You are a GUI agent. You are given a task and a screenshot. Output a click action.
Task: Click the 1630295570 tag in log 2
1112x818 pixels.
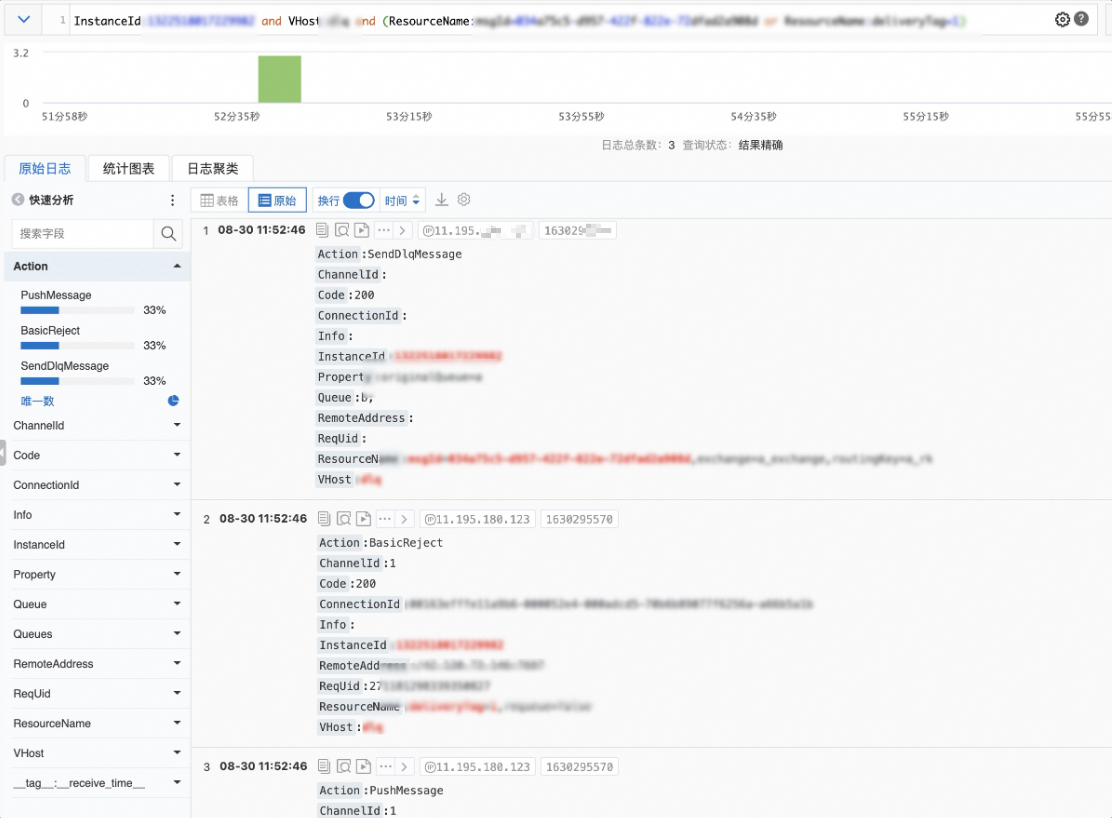[x=579, y=519]
